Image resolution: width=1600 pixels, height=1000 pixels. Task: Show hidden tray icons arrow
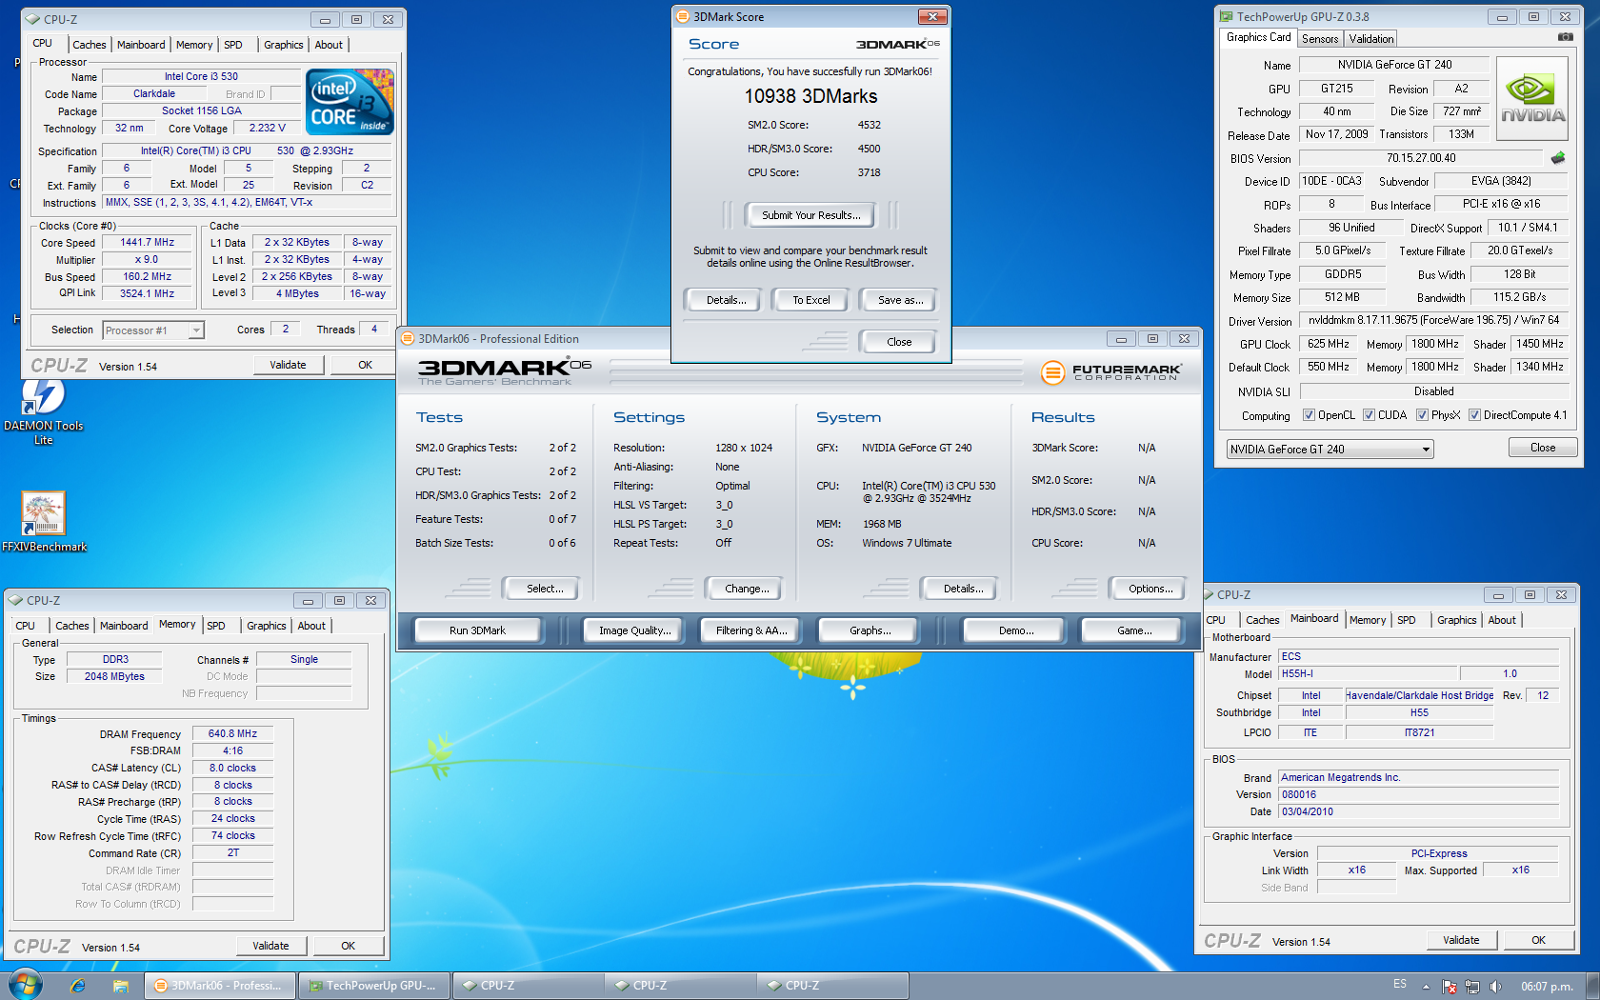[x=1426, y=986]
